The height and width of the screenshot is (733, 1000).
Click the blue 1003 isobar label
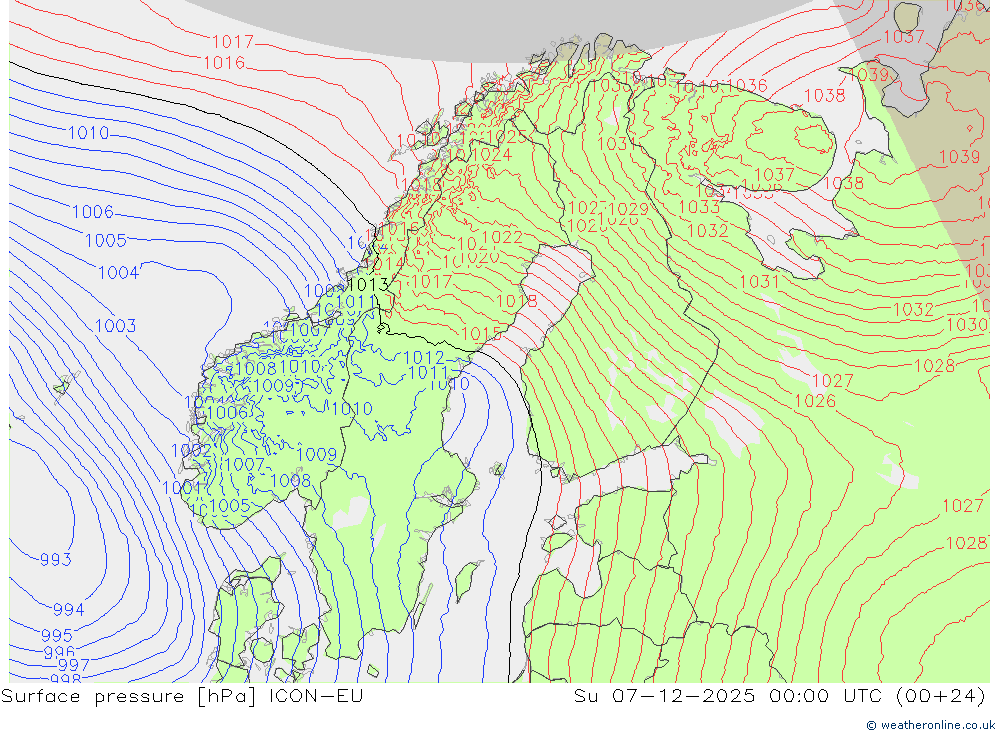tap(115, 326)
